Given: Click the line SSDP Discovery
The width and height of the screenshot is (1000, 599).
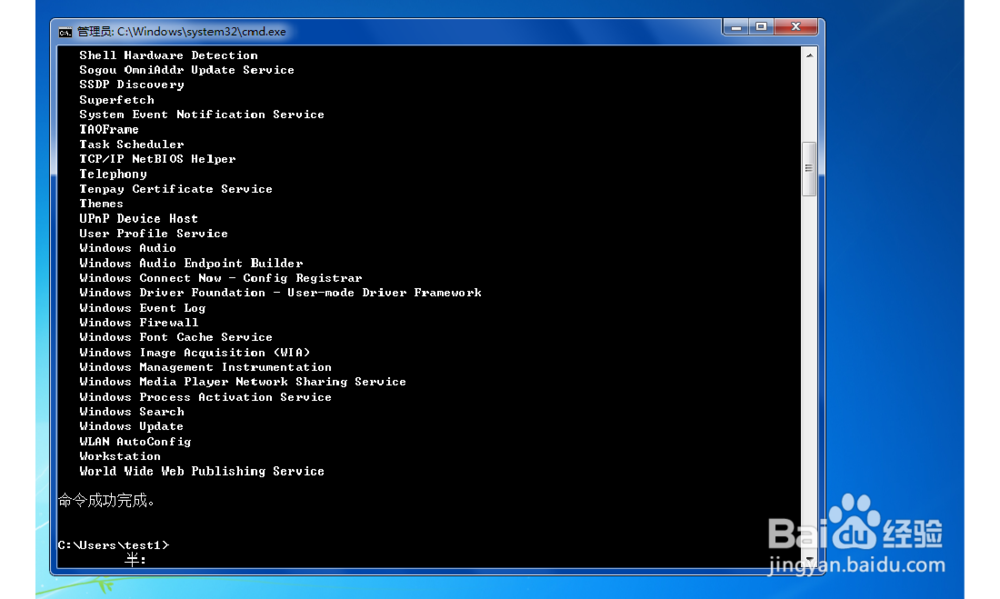Looking at the screenshot, I should 131,85.
